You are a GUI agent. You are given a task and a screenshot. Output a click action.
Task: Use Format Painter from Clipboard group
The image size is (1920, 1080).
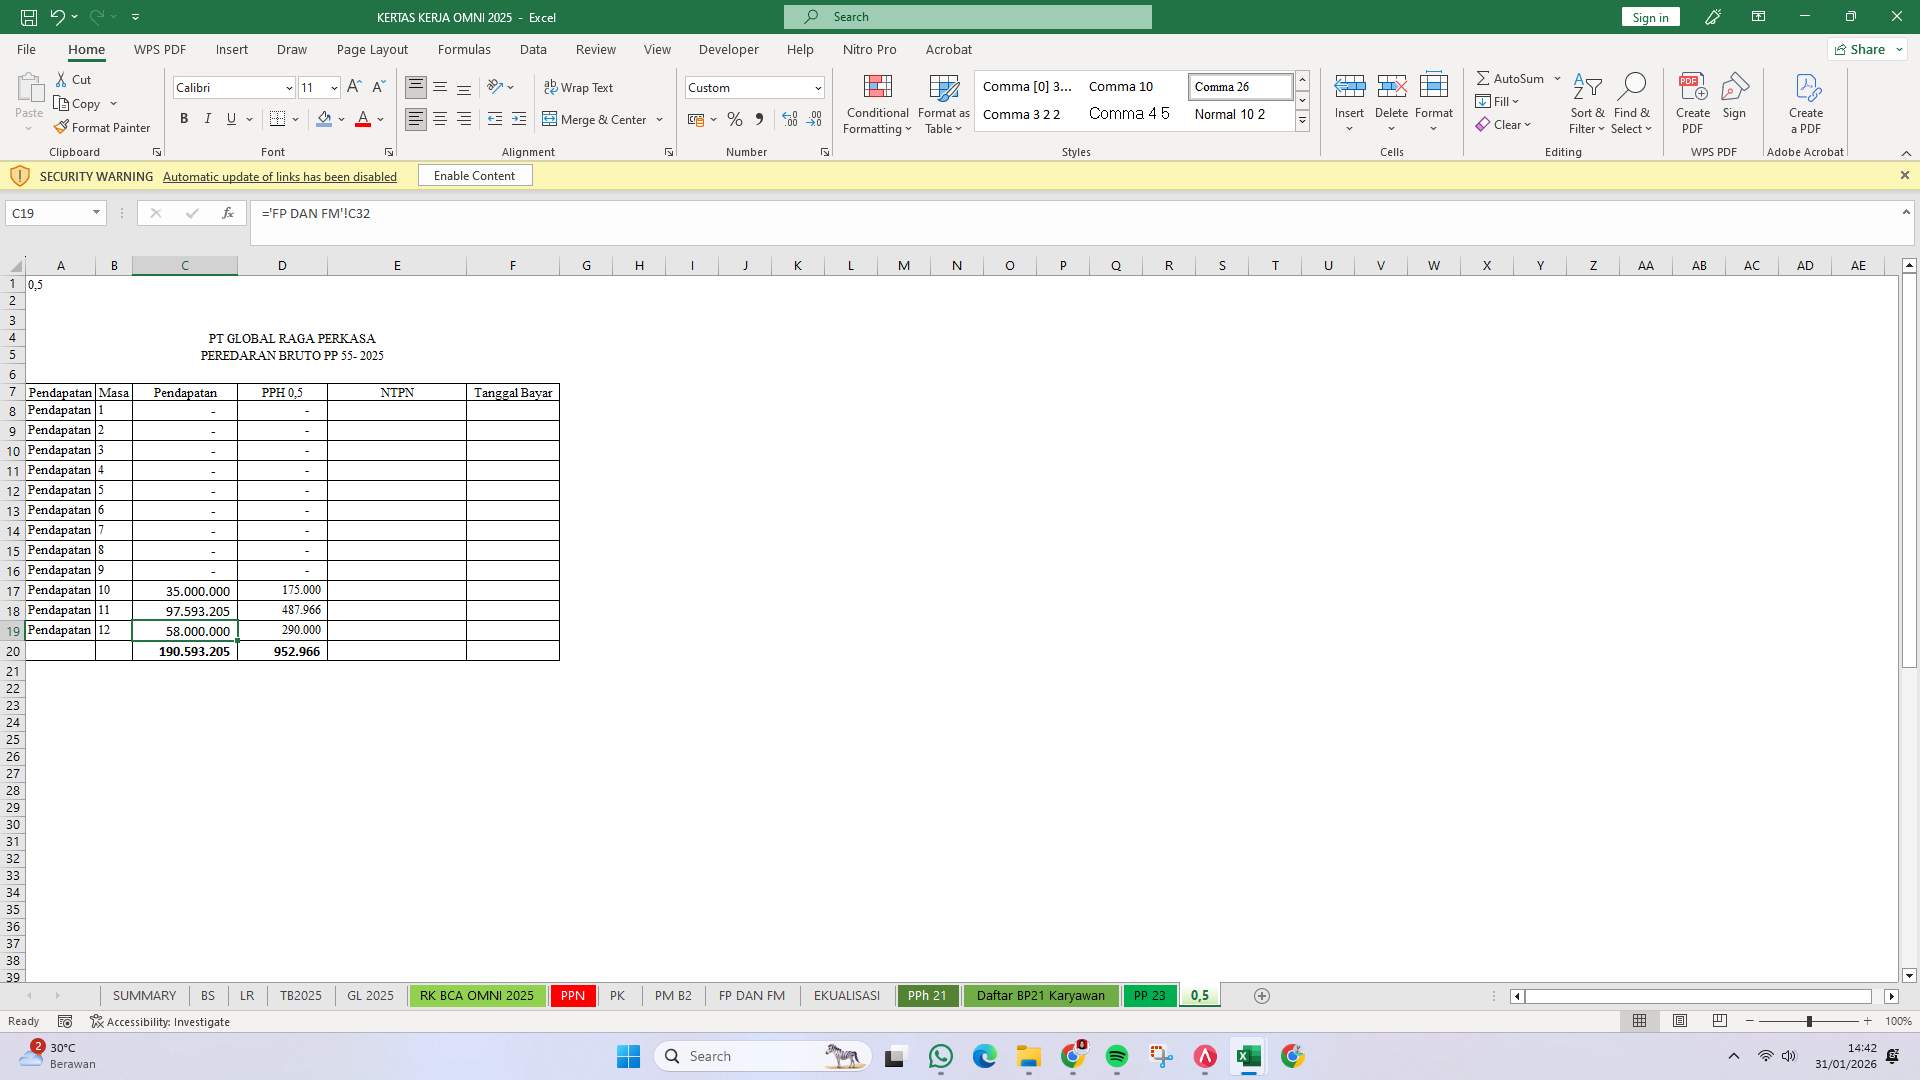click(x=103, y=127)
